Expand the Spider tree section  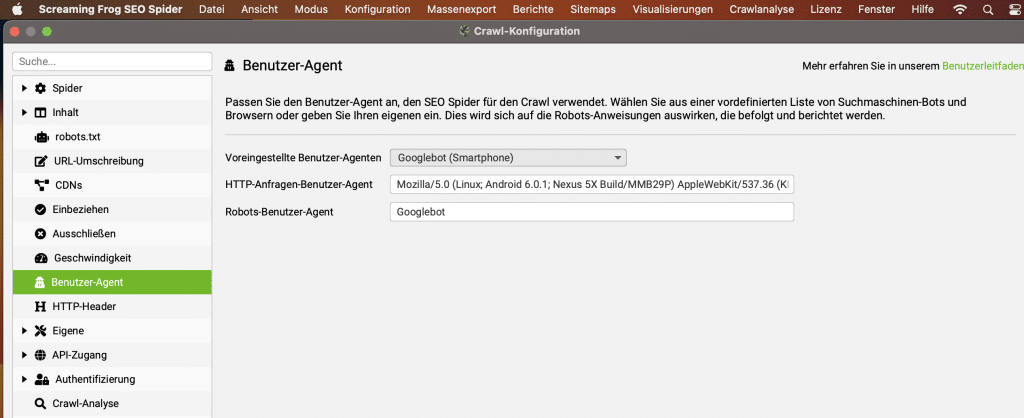tap(24, 88)
